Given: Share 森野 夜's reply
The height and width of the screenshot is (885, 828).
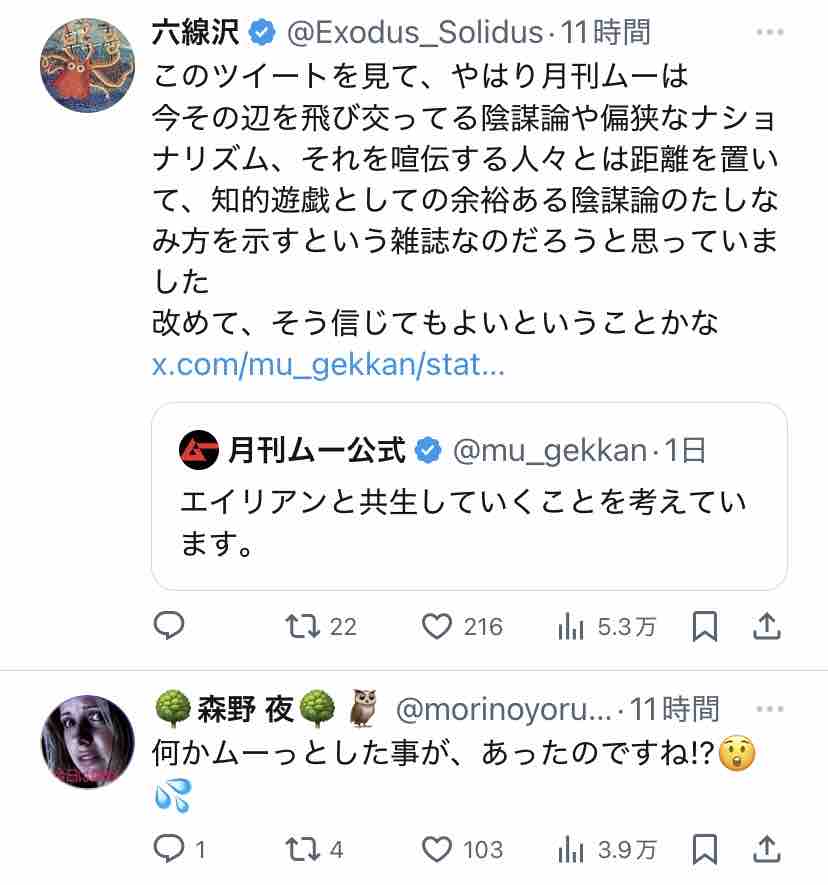Looking at the screenshot, I should click(x=766, y=849).
